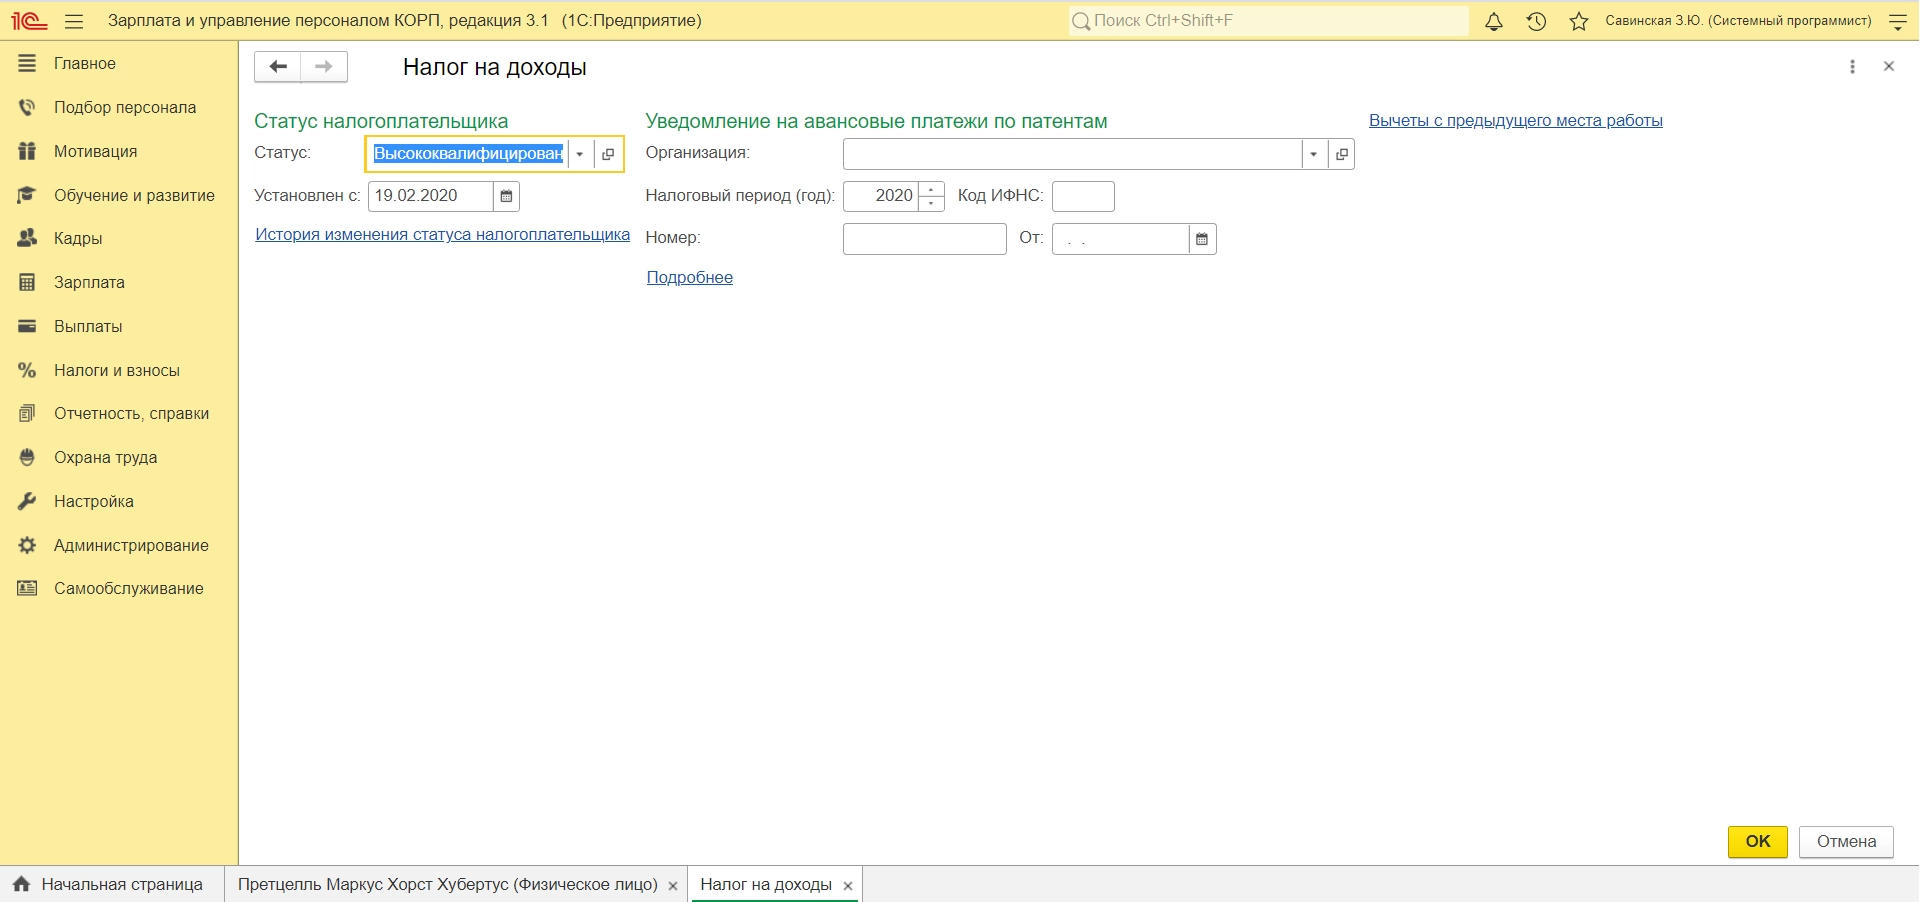Close the Претцелль Маркус Хорст Хубертус tab
Viewport: 1920px width, 902px height.
[x=673, y=886]
